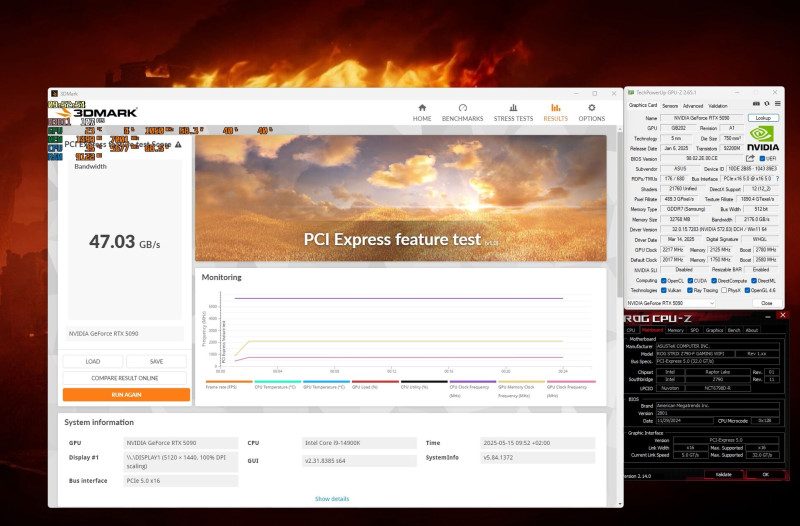This screenshot has width=800, height=526.
Task: Open the Memory tab in CPU-Z
Action: click(x=676, y=330)
